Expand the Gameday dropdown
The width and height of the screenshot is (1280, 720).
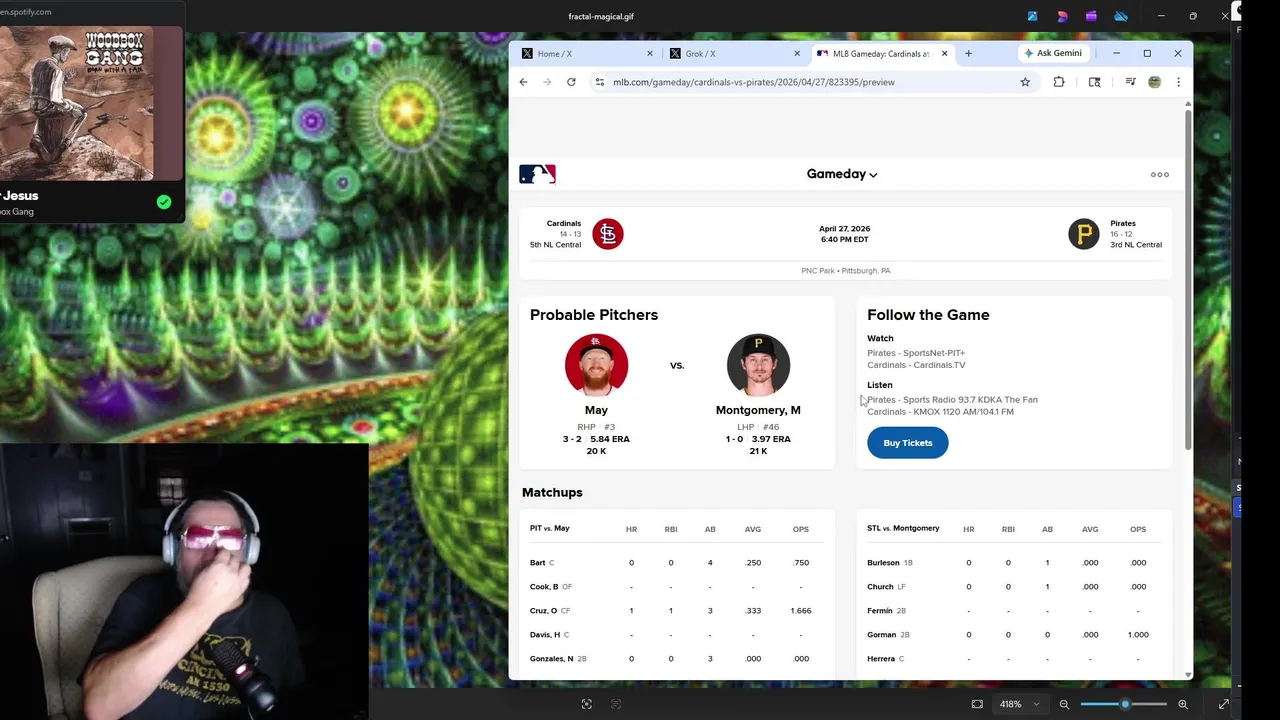(842, 174)
